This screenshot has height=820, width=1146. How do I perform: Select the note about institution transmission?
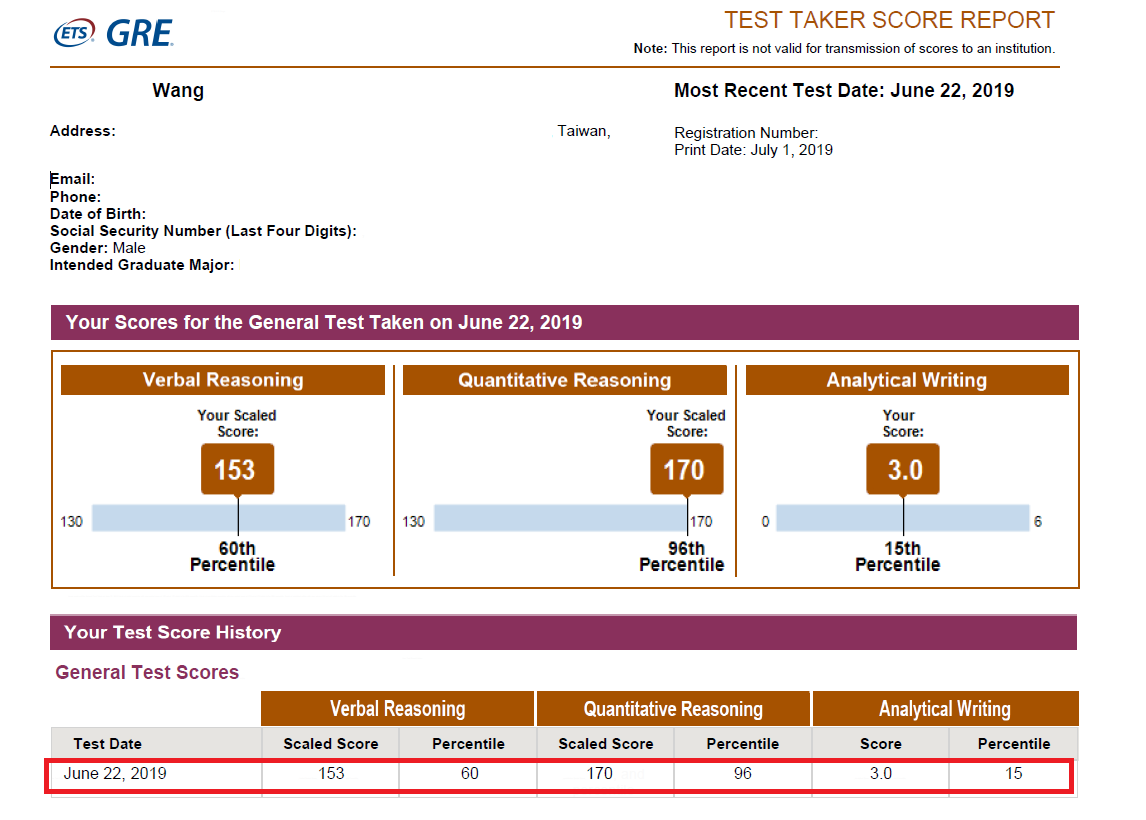(844, 48)
